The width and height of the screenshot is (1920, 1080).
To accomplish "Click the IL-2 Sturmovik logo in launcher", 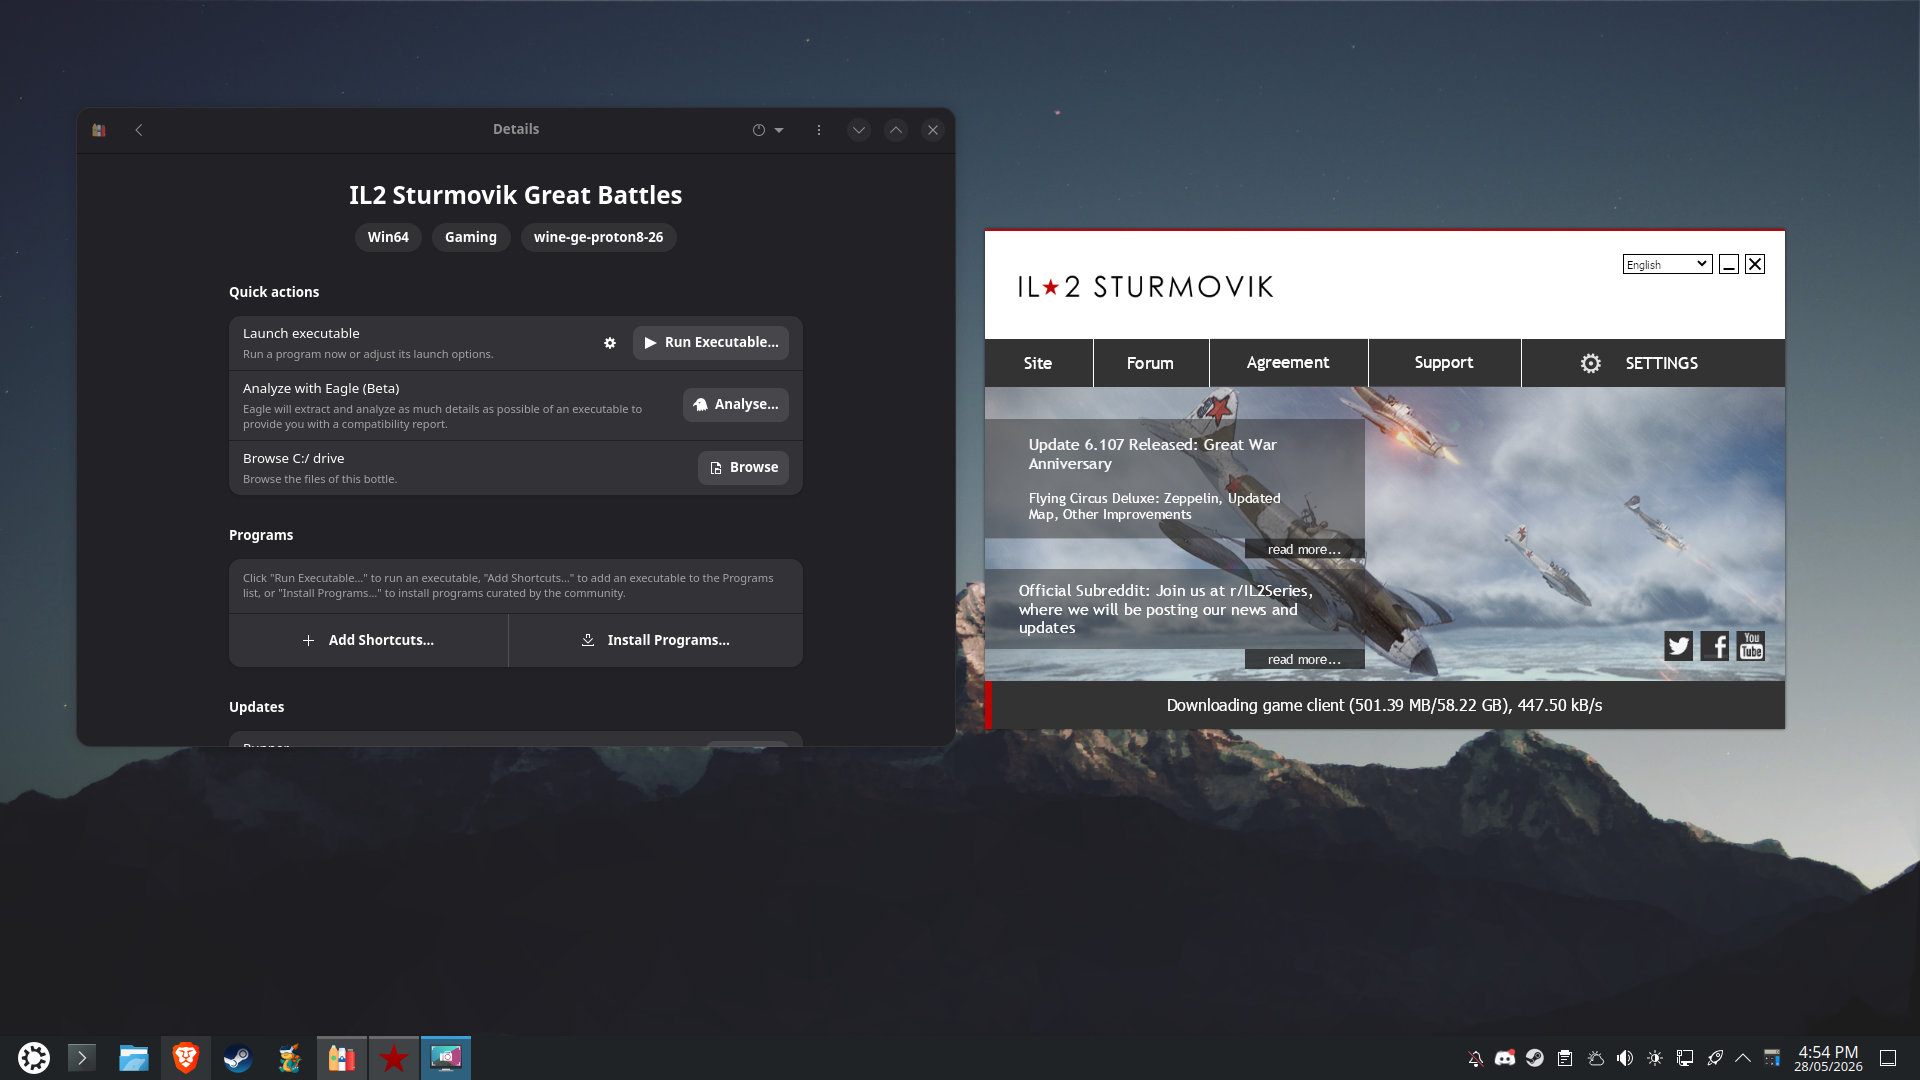I will [1146, 287].
